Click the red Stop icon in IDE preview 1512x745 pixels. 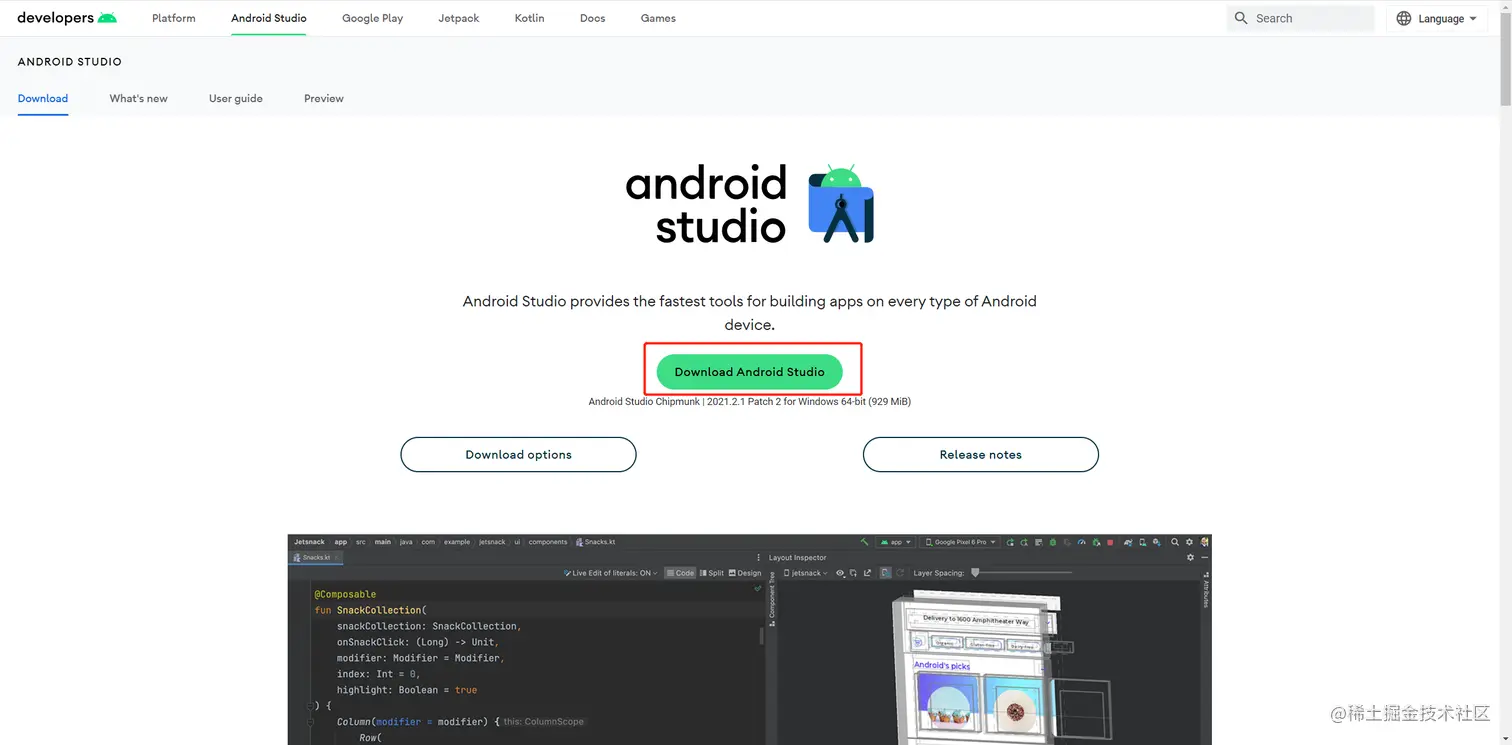click(1110, 542)
